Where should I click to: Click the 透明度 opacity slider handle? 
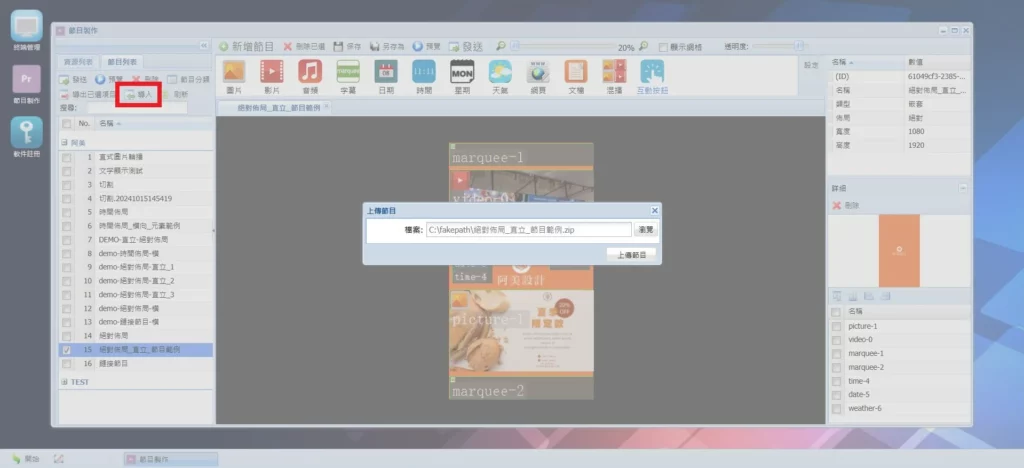pyautogui.click(x=799, y=46)
